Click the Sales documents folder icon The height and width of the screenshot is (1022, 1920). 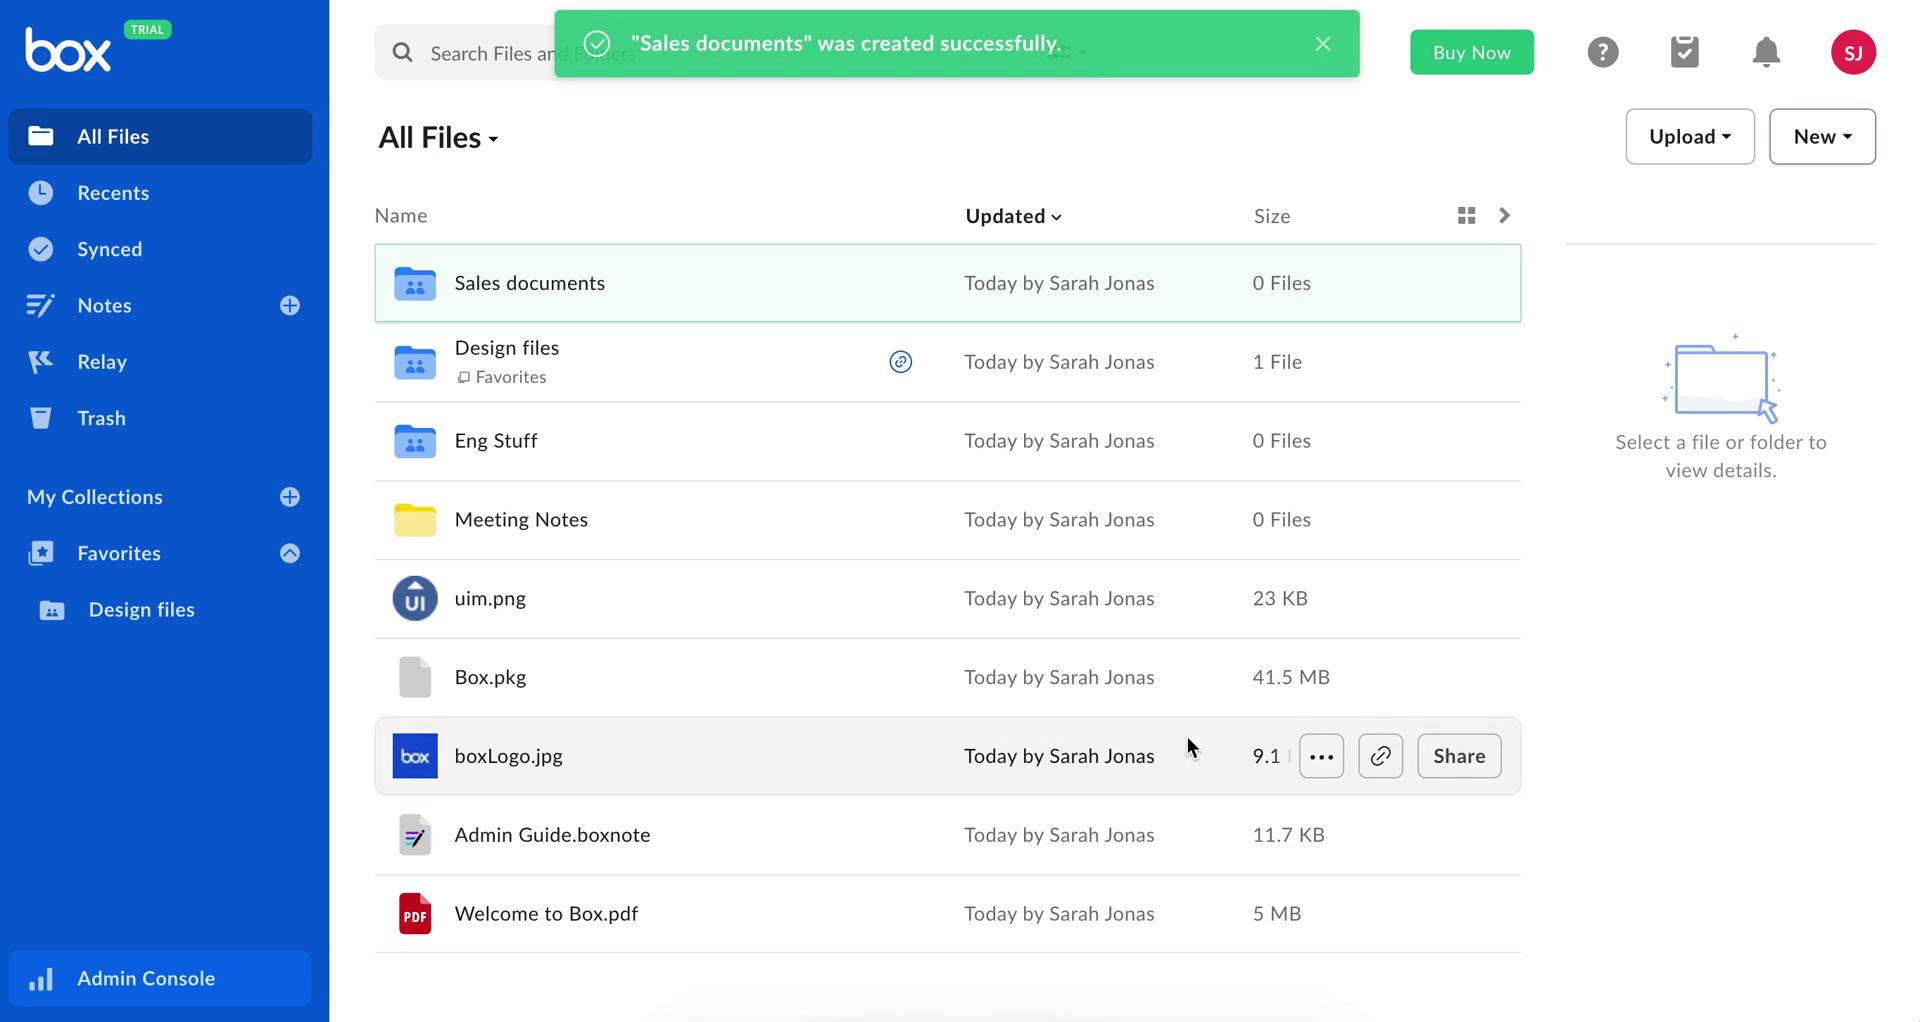click(415, 284)
